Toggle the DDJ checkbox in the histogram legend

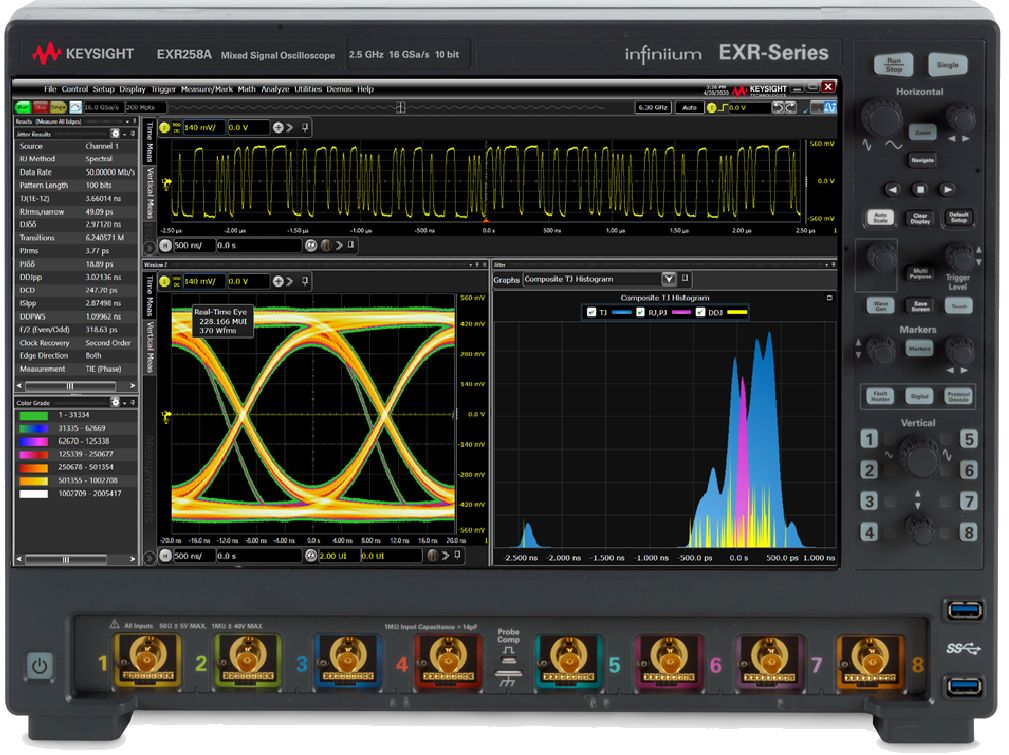coord(699,312)
